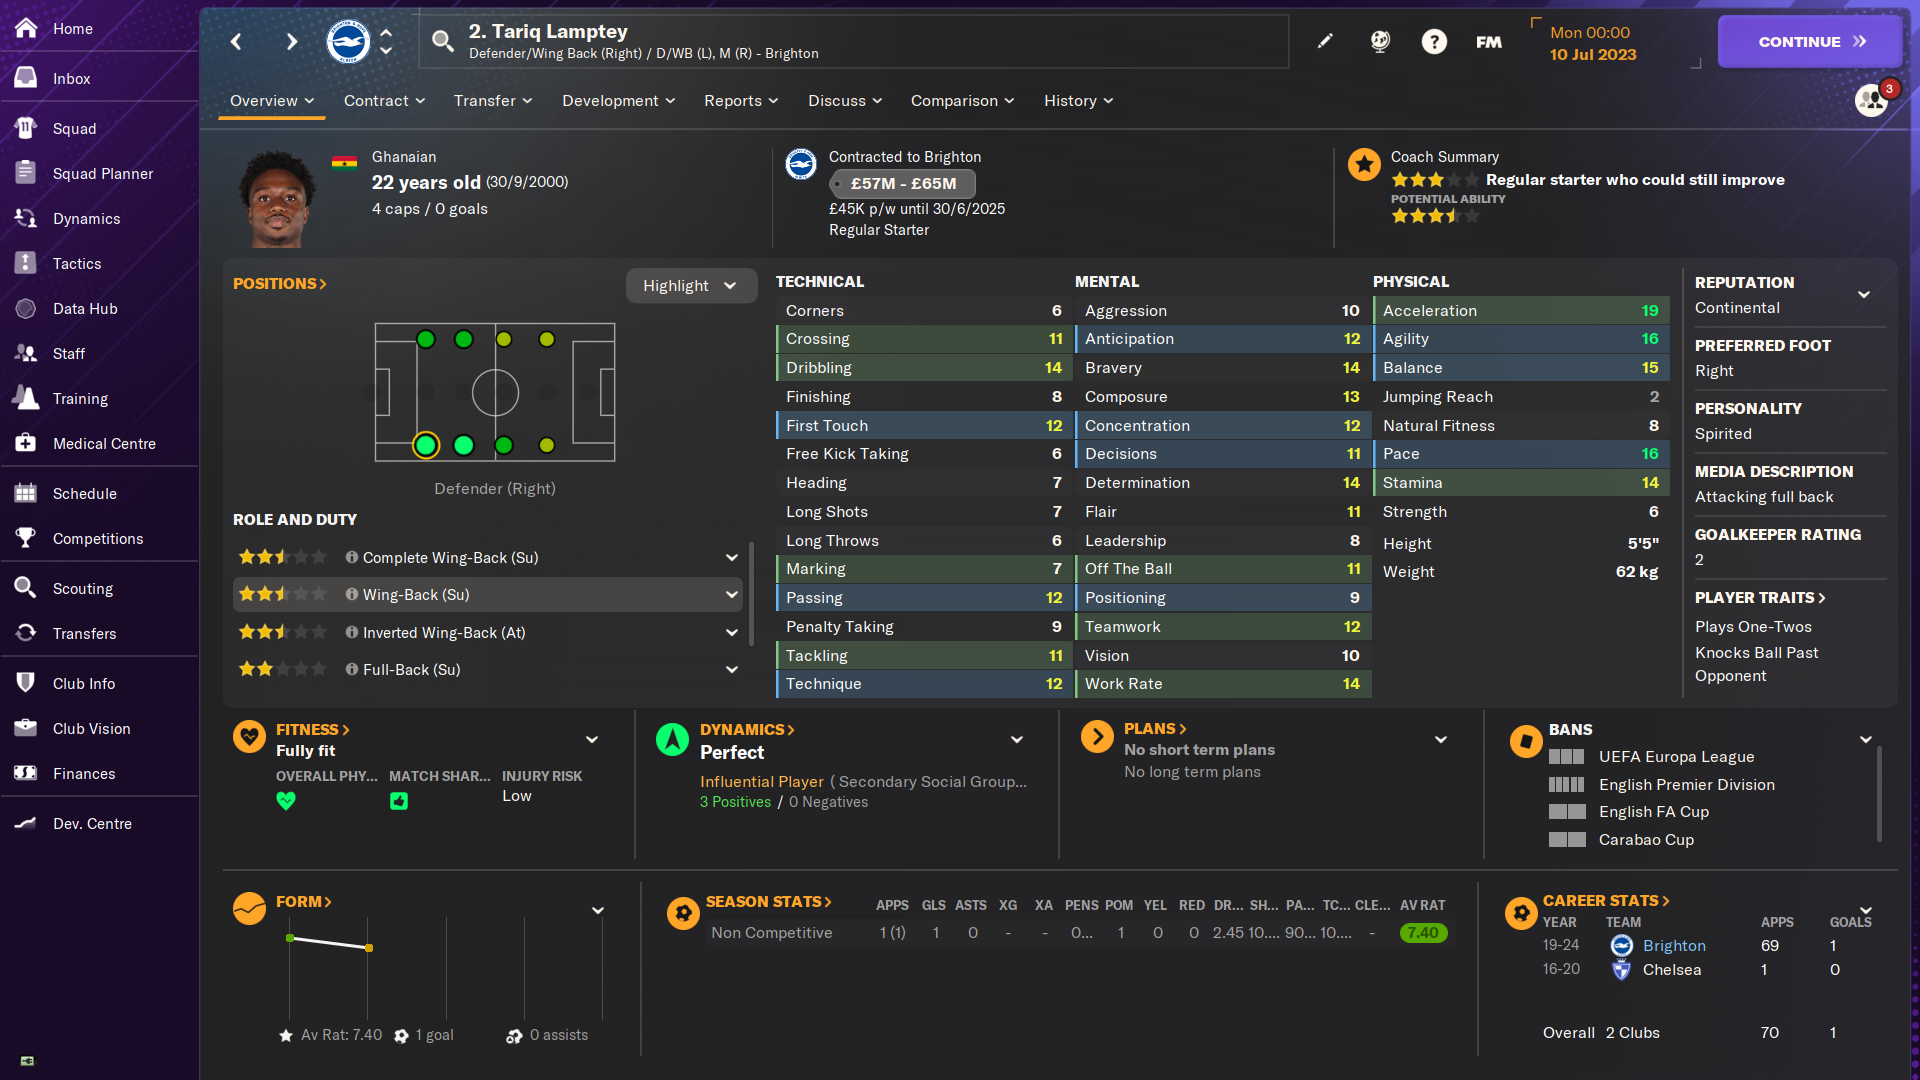Click the search magnifier icon
The width and height of the screenshot is (1920, 1080).
pyautogui.click(x=442, y=41)
